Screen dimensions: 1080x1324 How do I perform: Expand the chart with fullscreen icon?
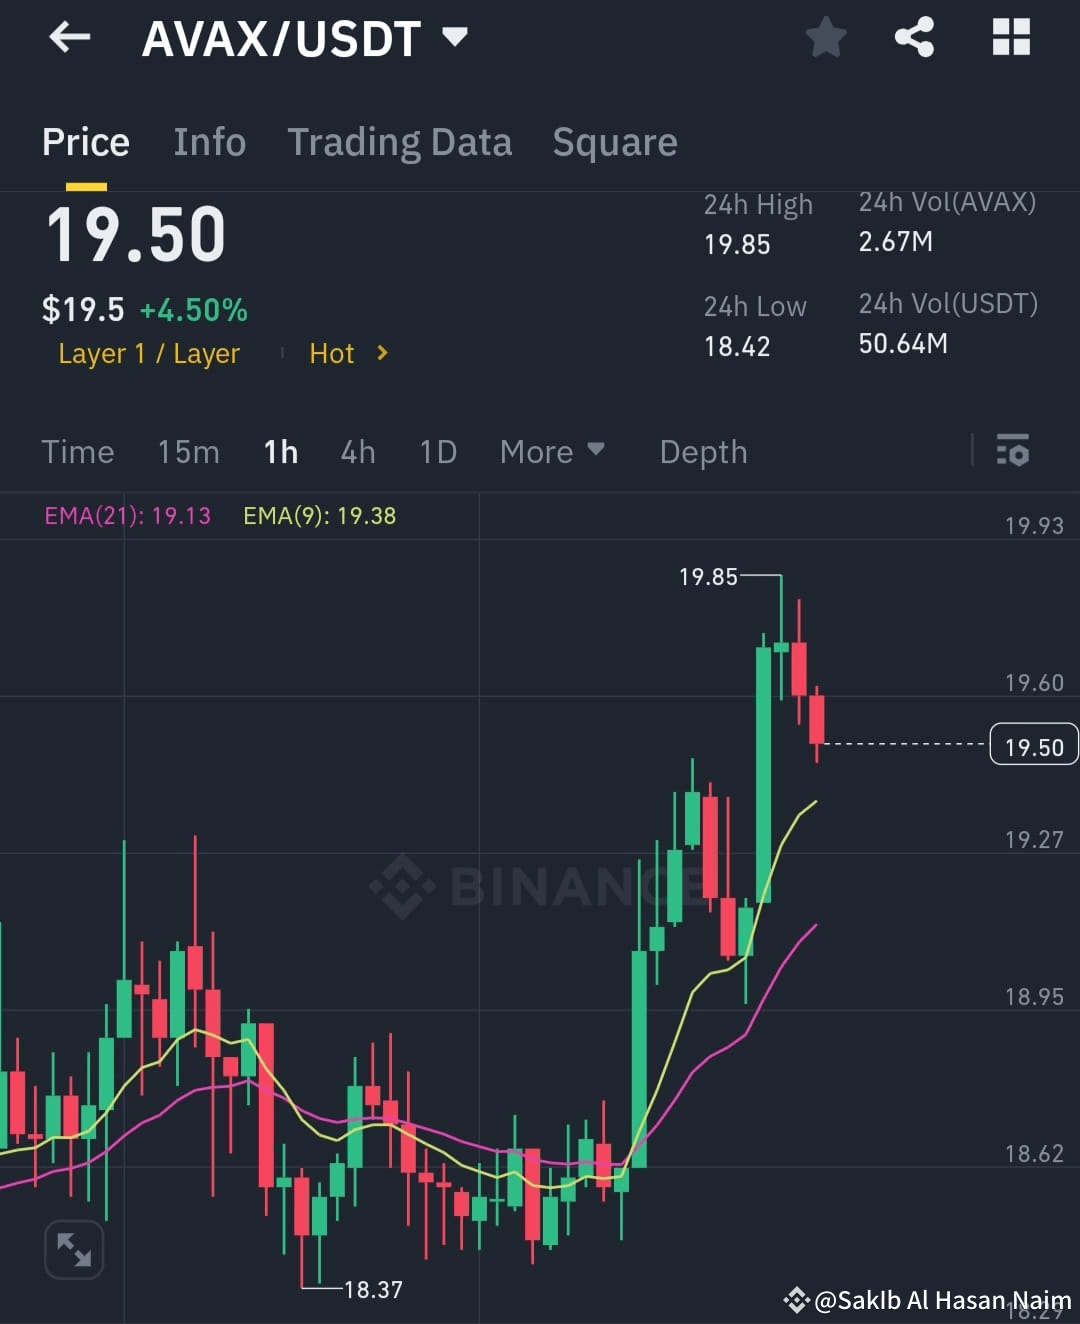(74, 1249)
